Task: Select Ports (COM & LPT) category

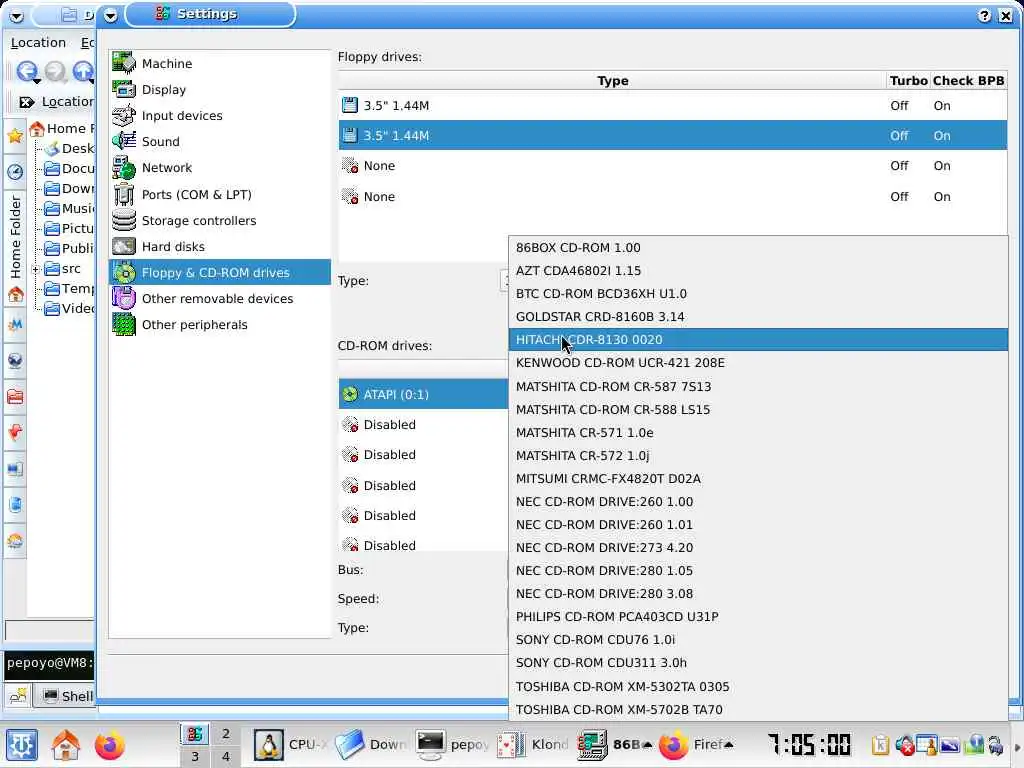Action: click(220, 195)
